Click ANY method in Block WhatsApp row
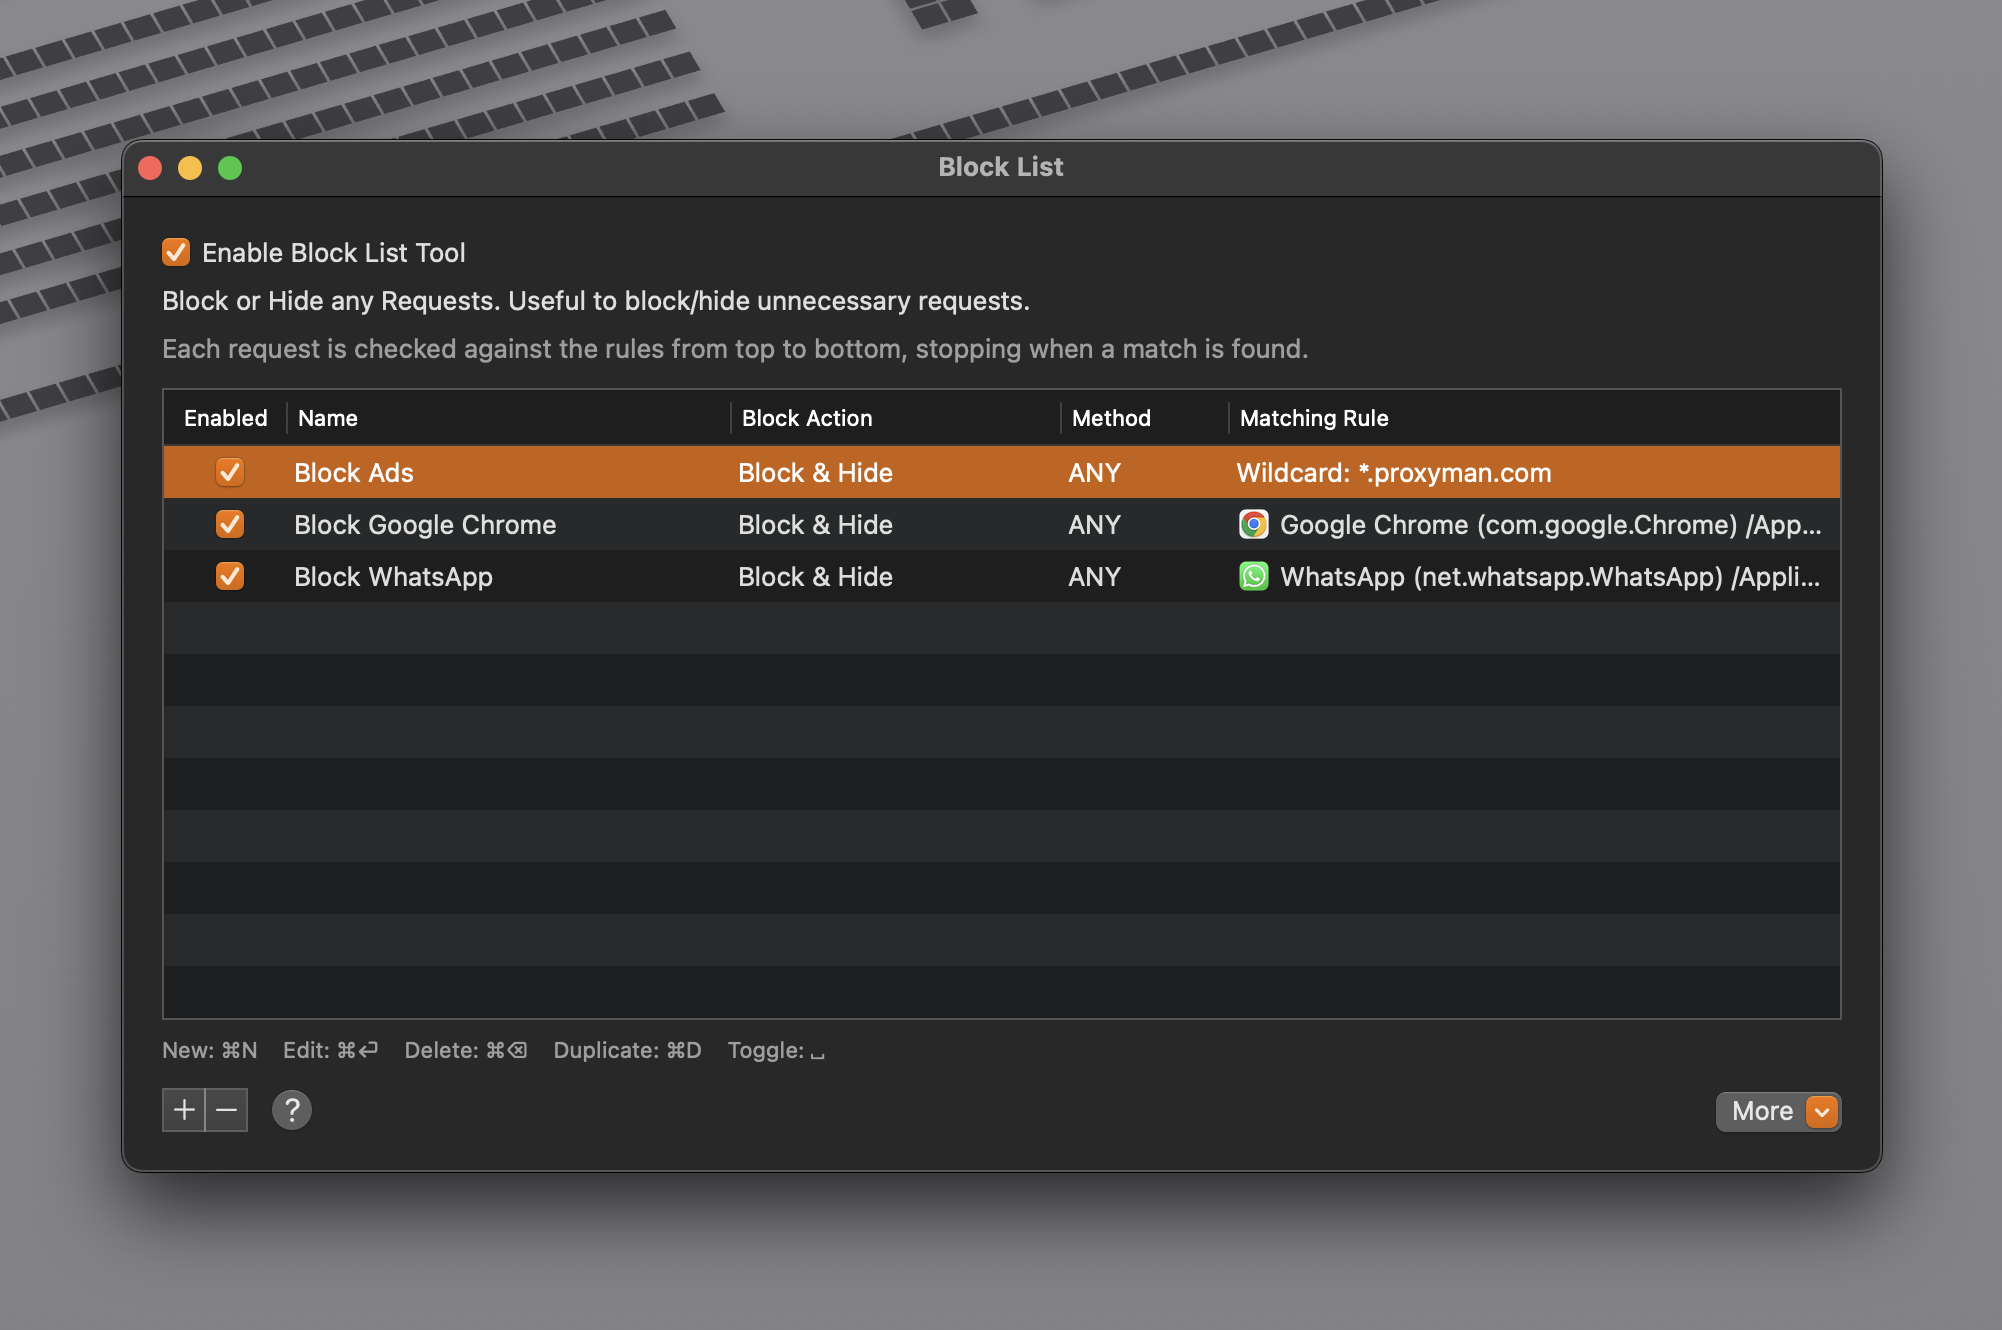The width and height of the screenshot is (2002, 1330). click(1094, 576)
